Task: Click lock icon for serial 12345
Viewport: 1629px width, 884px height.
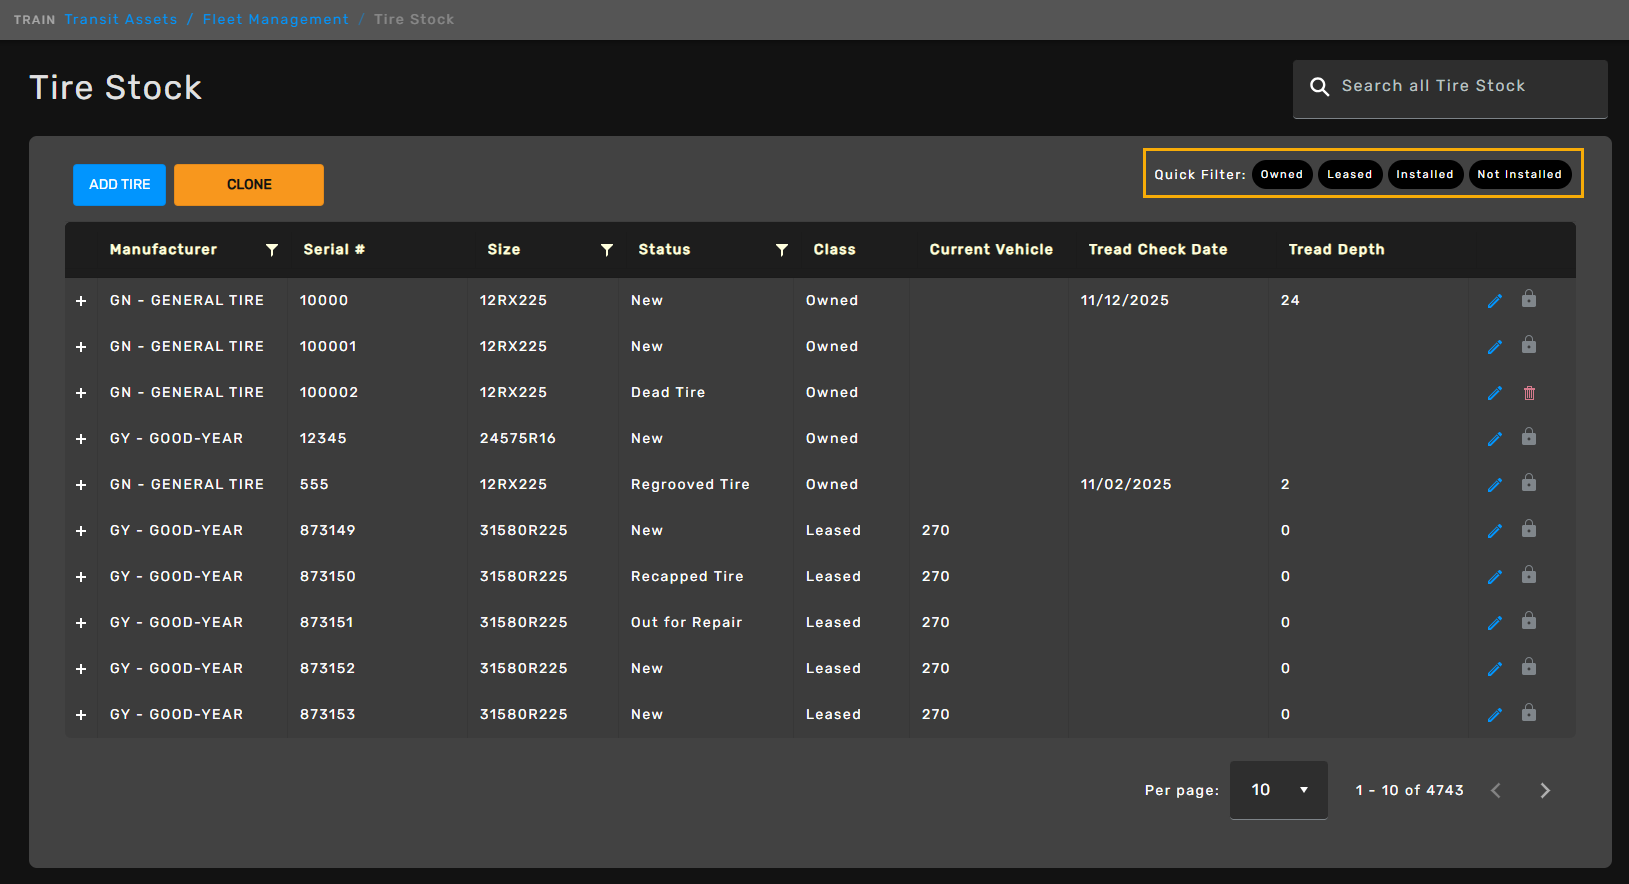Action: [1528, 438]
